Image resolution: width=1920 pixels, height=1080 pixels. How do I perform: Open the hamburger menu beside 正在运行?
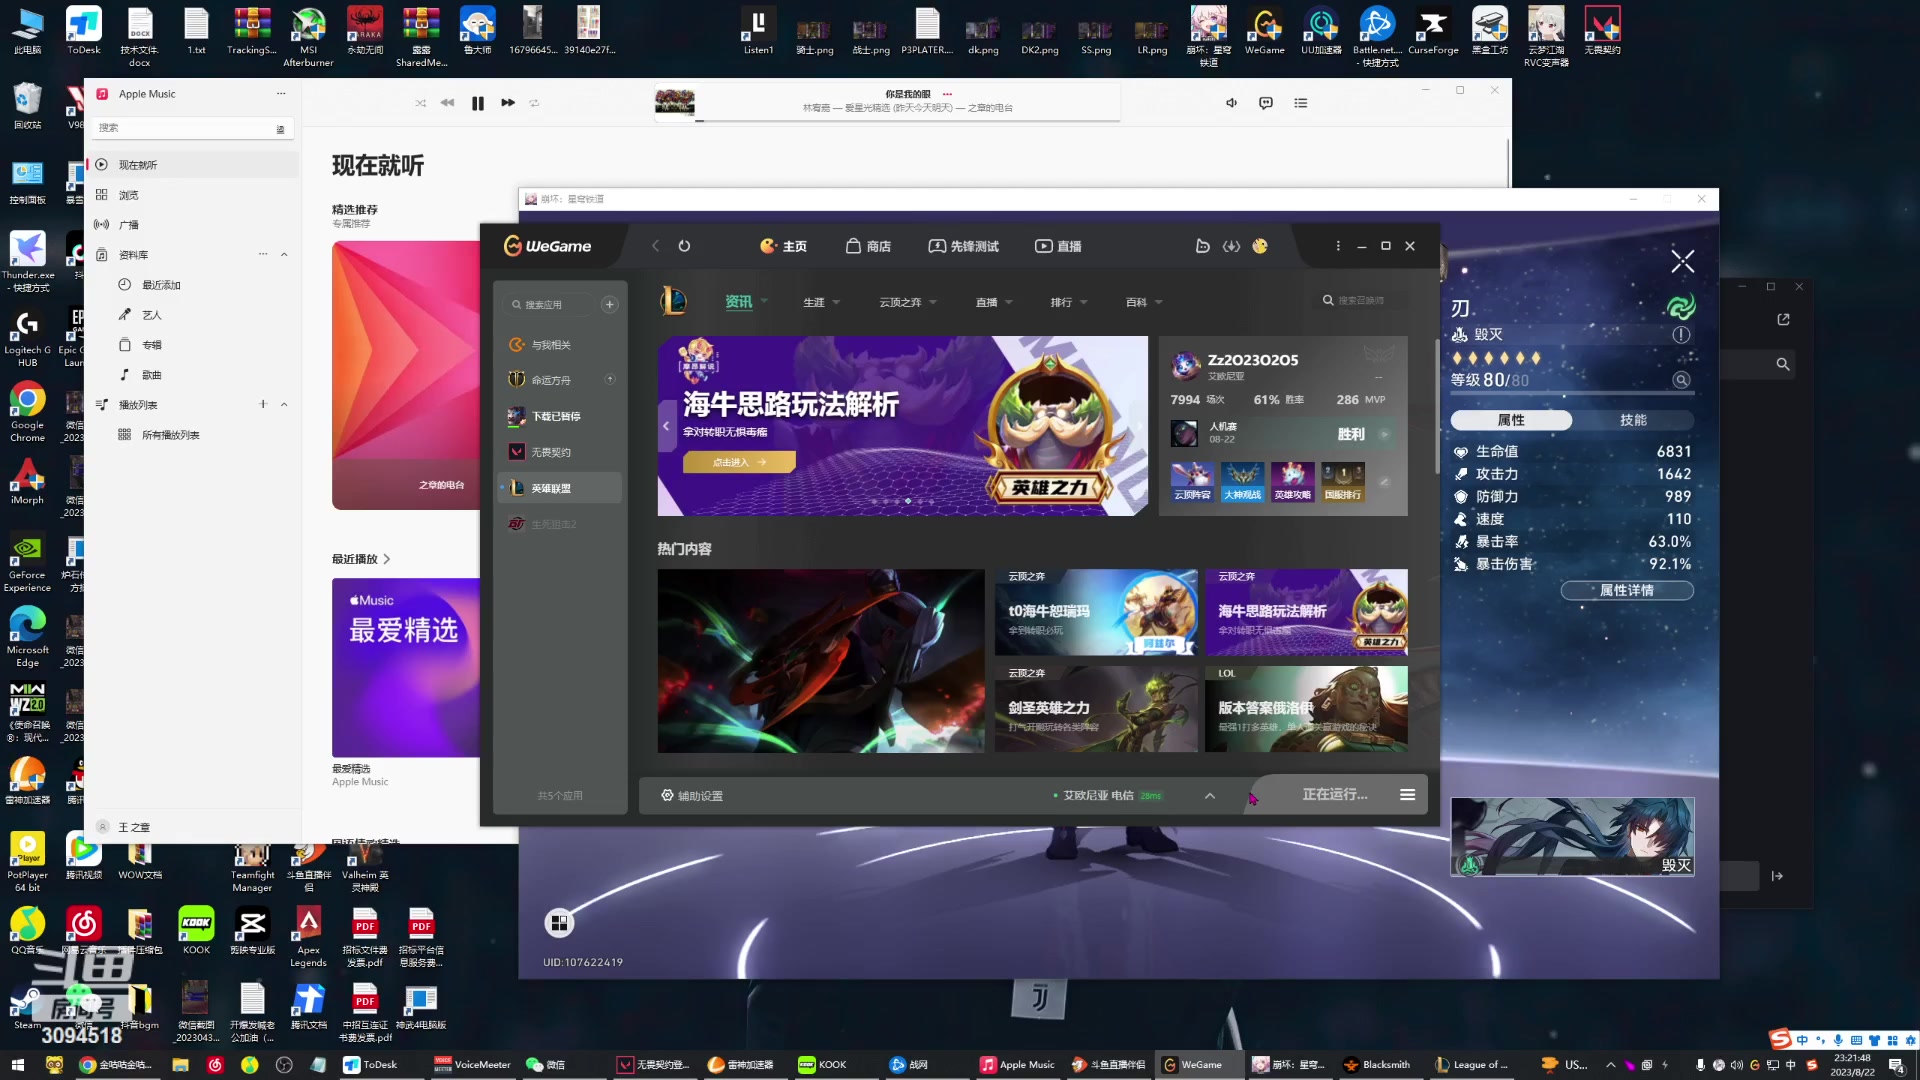(x=1407, y=795)
